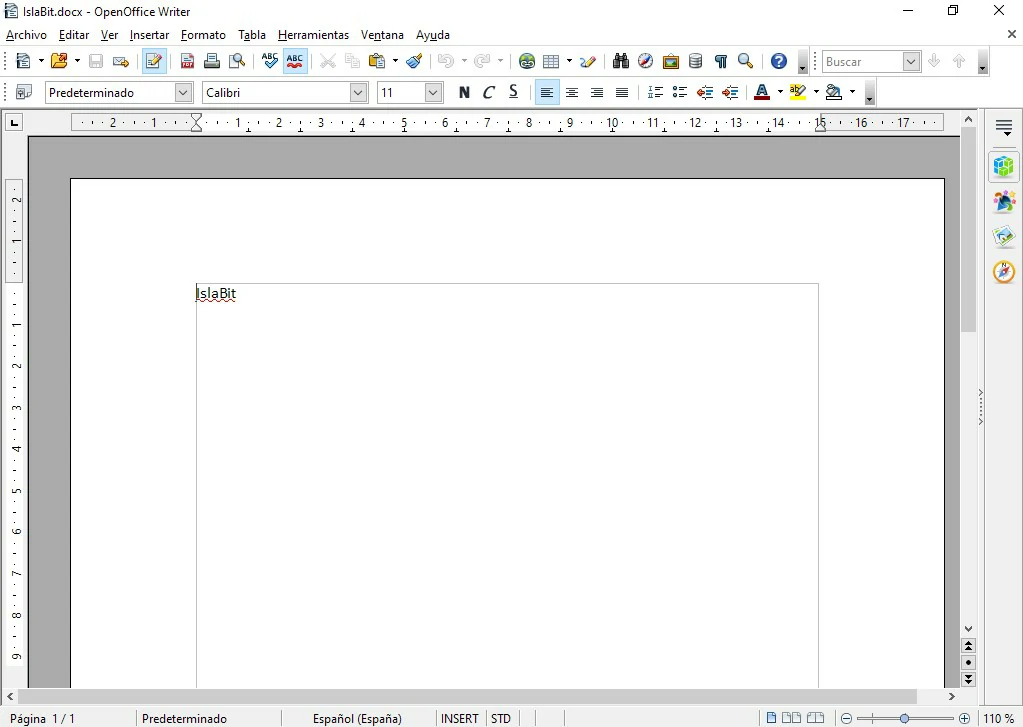Show Draw Functions pencil icon

pyautogui.click(x=588, y=61)
